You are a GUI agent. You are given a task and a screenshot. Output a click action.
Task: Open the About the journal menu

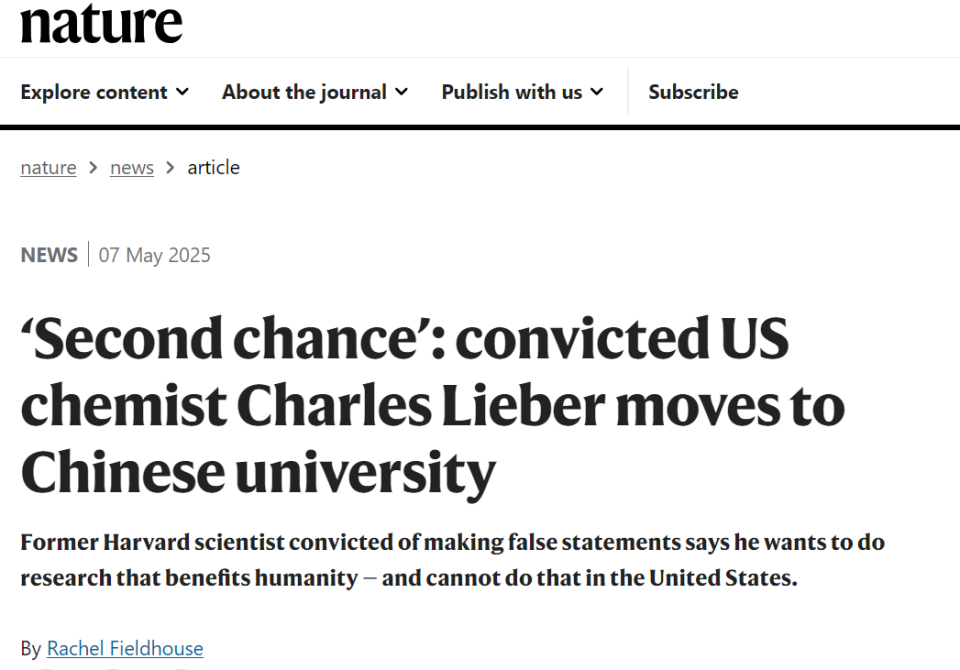click(x=315, y=92)
